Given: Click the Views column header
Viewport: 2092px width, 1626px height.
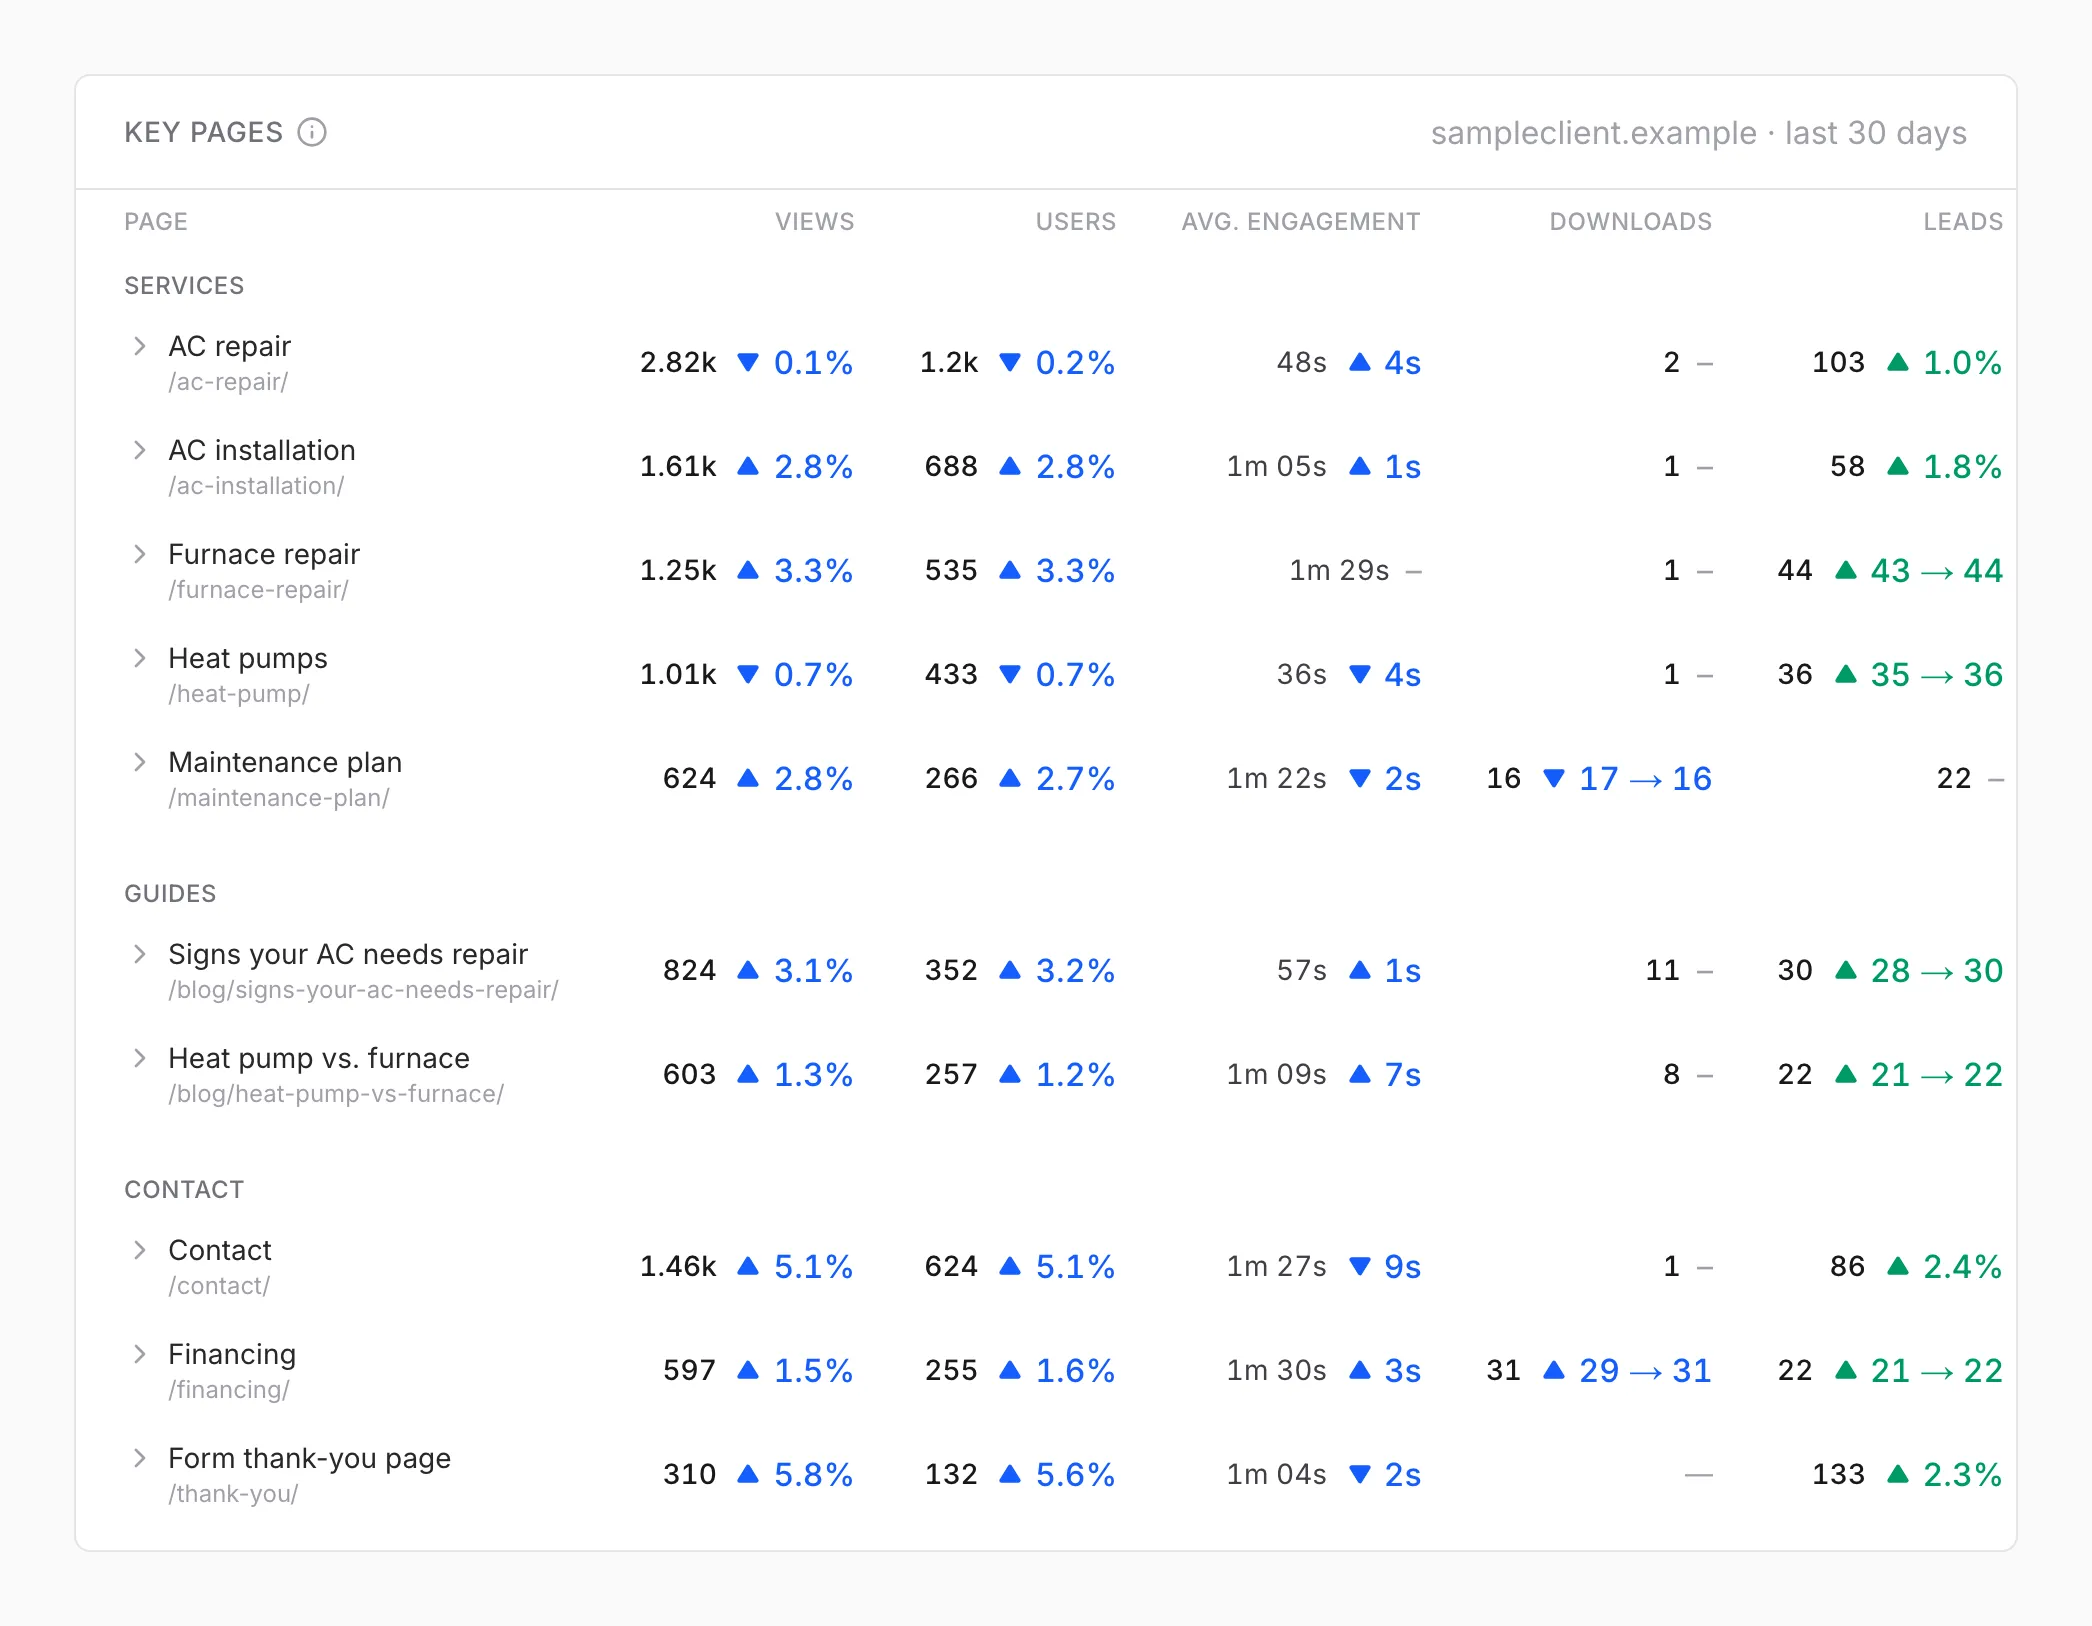Looking at the screenshot, I should click(x=814, y=222).
